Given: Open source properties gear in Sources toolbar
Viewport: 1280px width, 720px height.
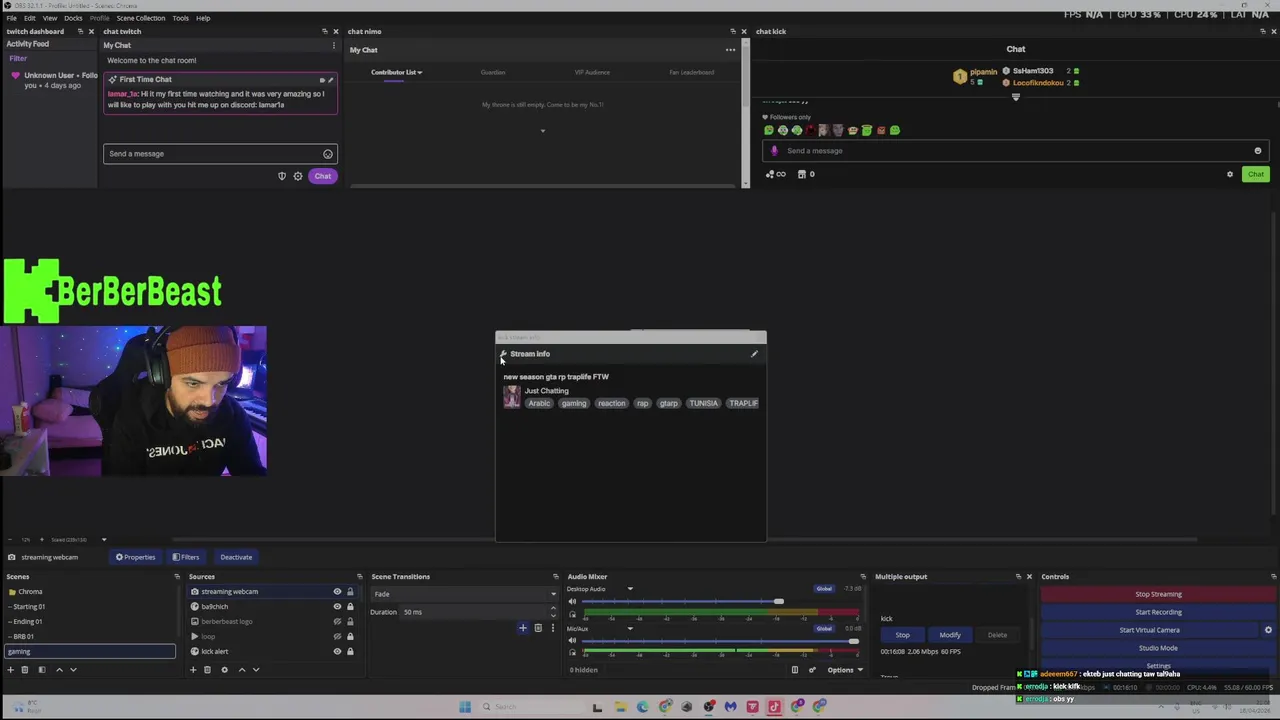Looking at the screenshot, I should (224, 670).
